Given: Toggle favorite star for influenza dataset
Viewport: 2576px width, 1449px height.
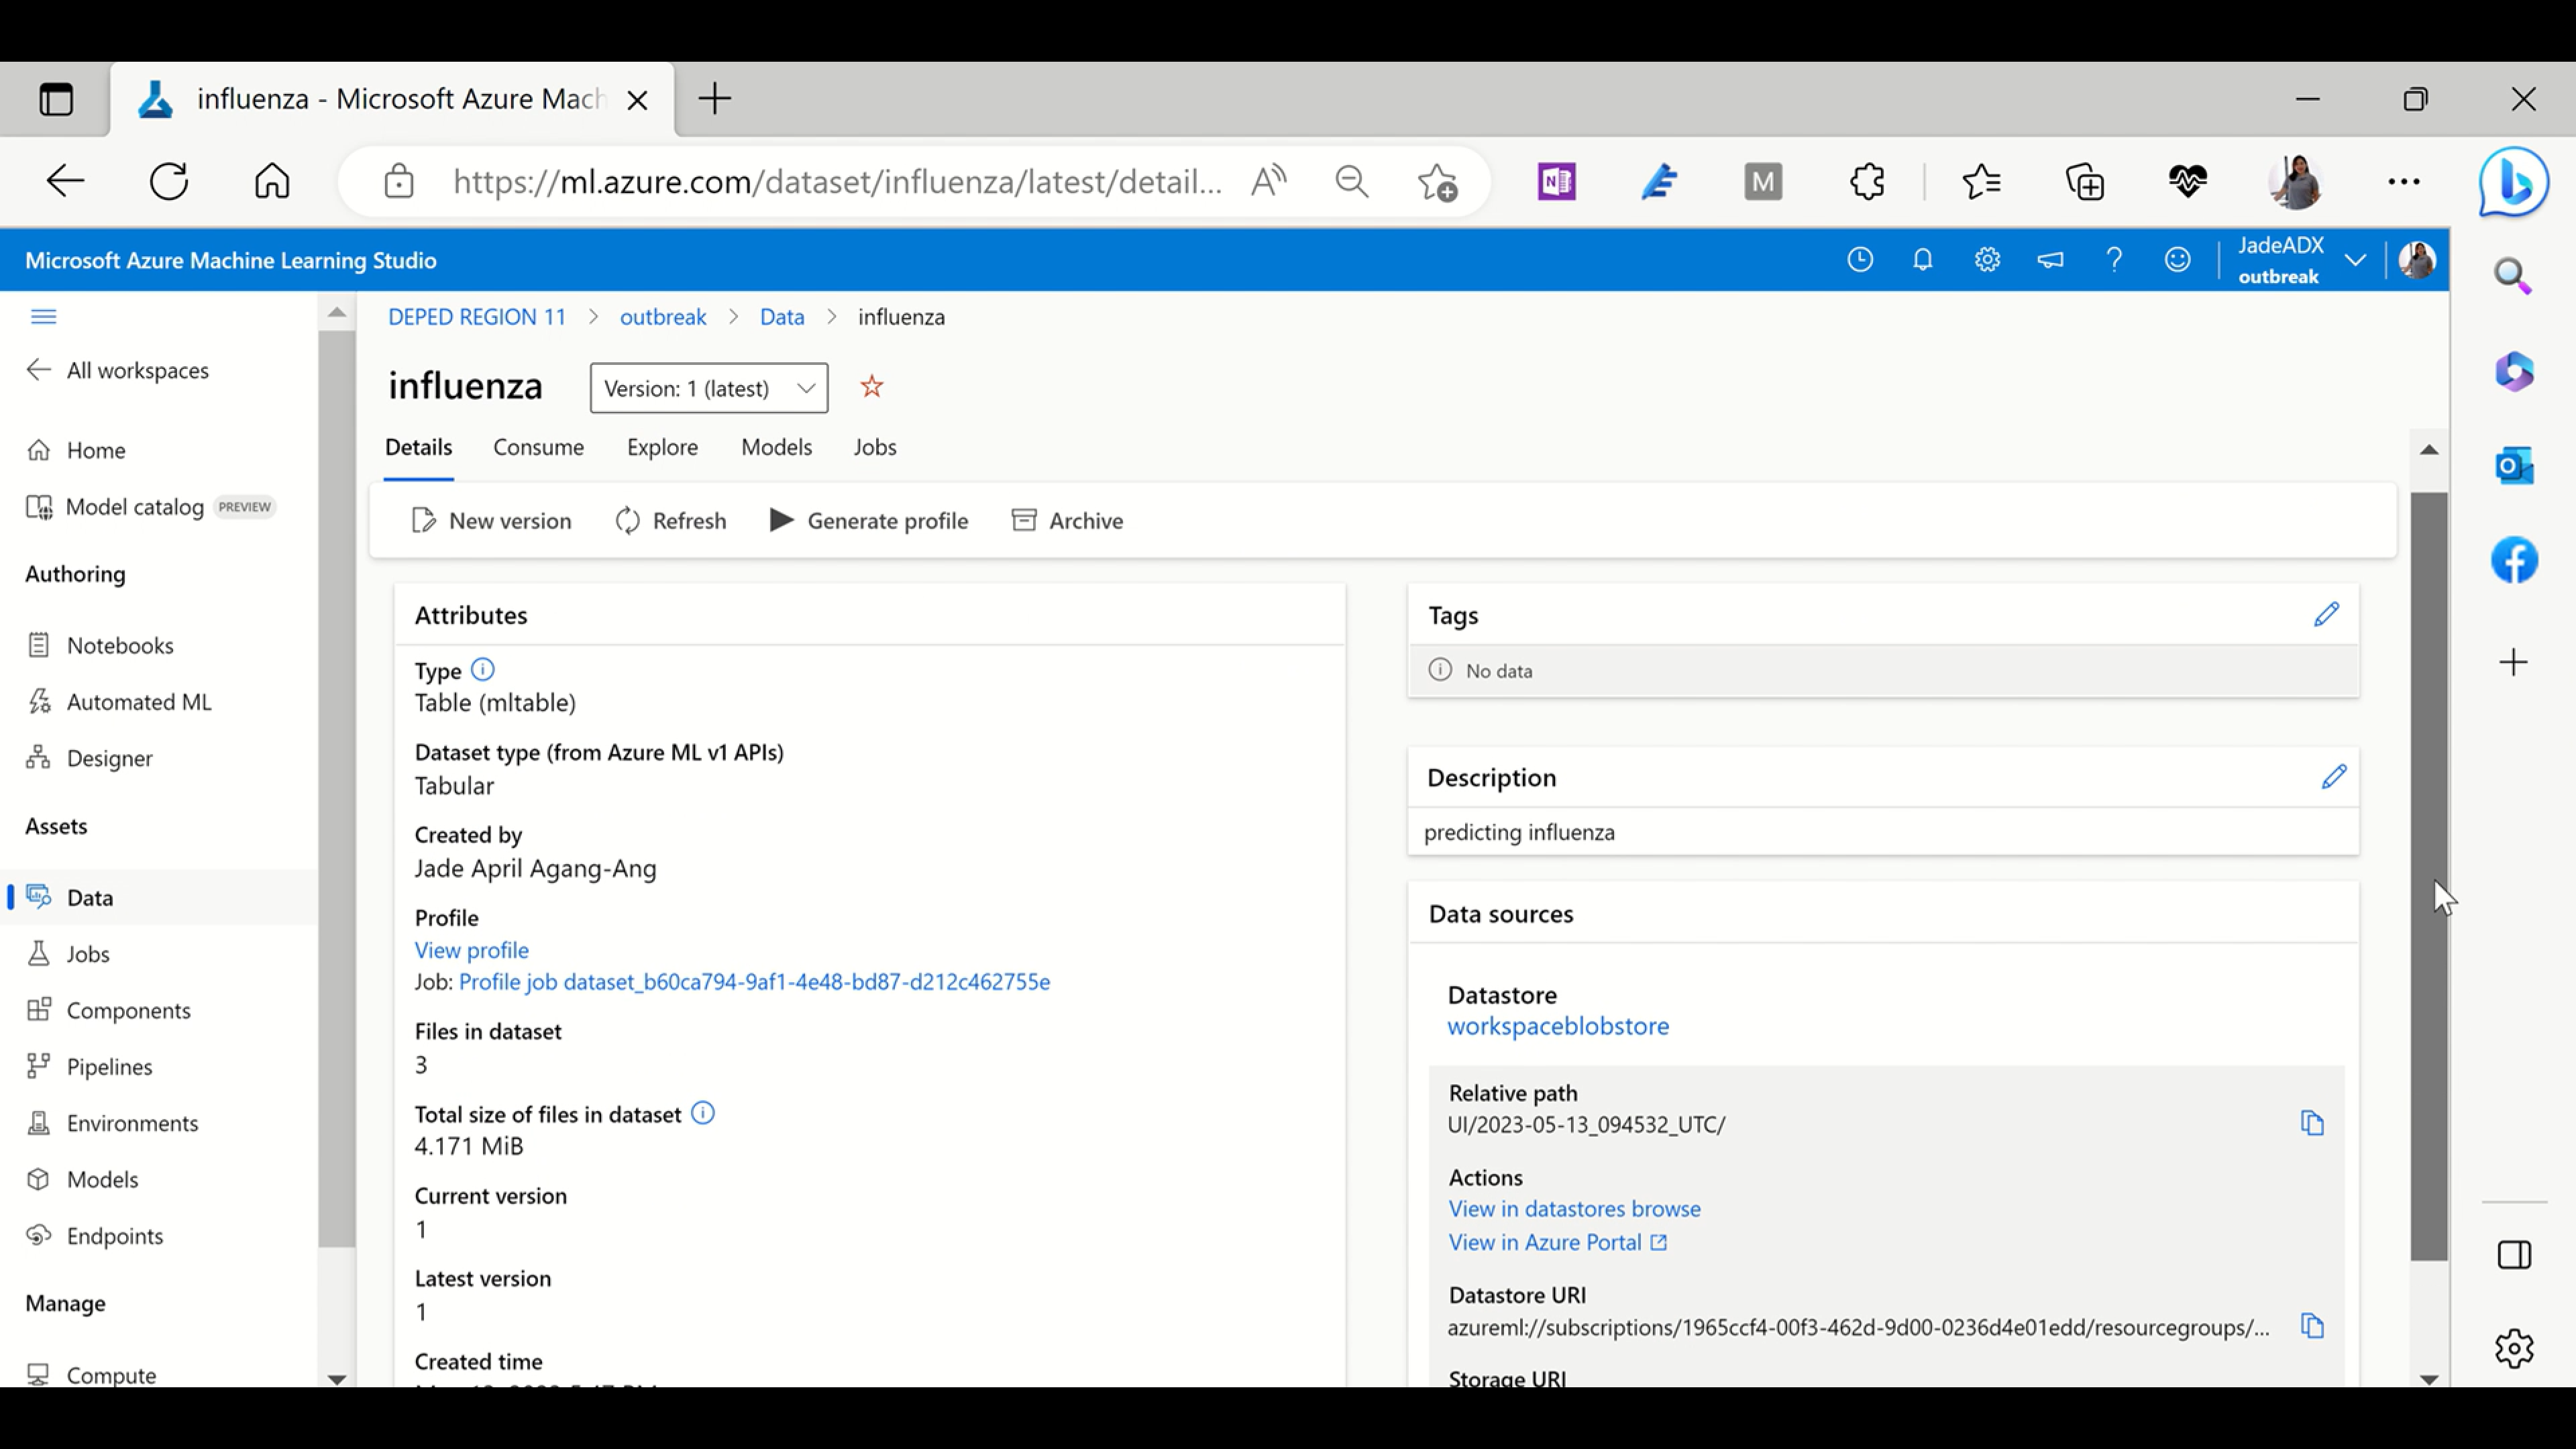Looking at the screenshot, I should click(x=871, y=387).
